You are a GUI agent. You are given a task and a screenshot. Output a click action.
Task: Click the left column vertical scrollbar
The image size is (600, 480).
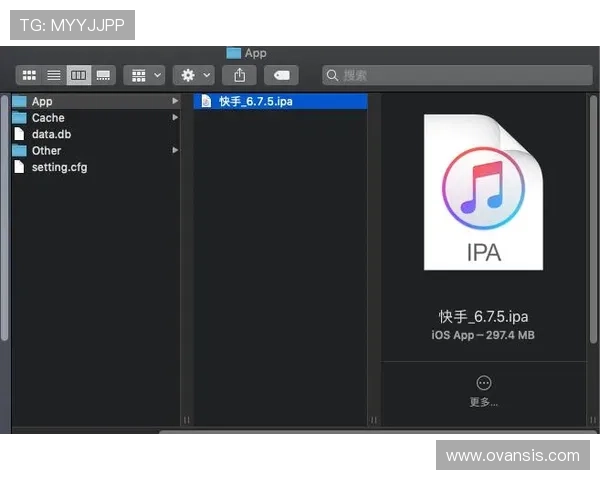coord(5,218)
